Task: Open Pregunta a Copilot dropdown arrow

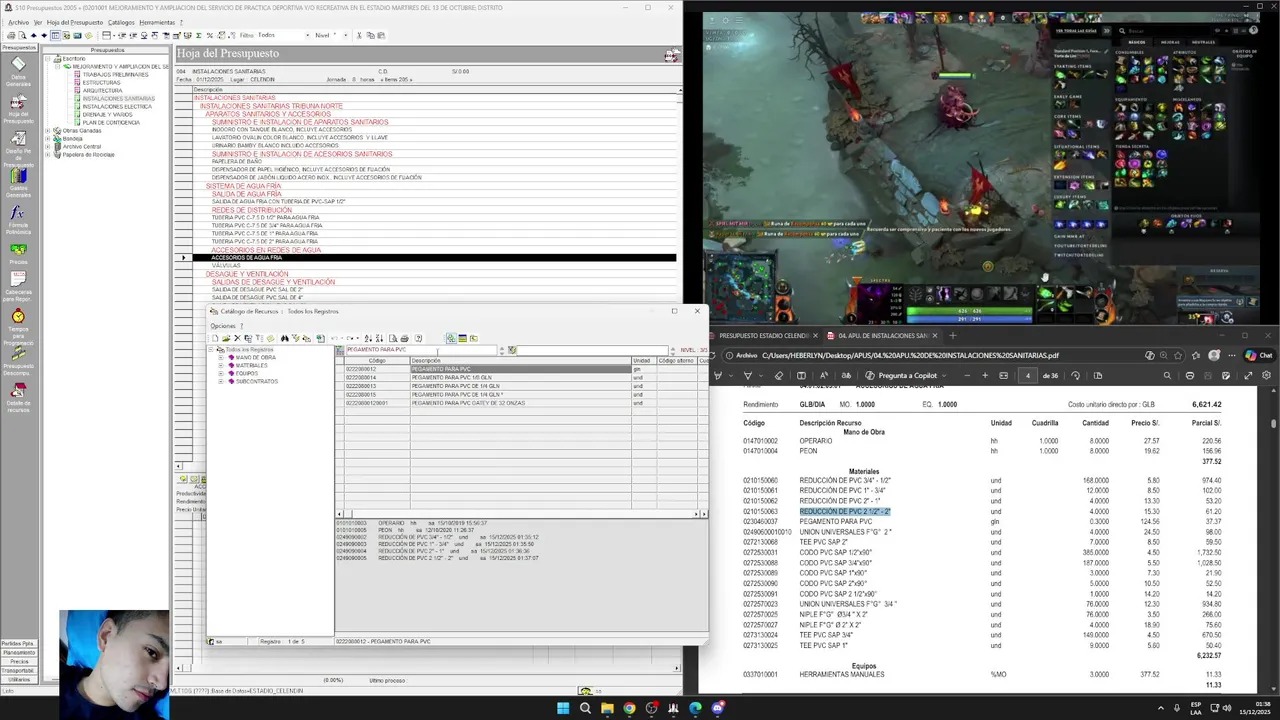Action: coord(944,375)
